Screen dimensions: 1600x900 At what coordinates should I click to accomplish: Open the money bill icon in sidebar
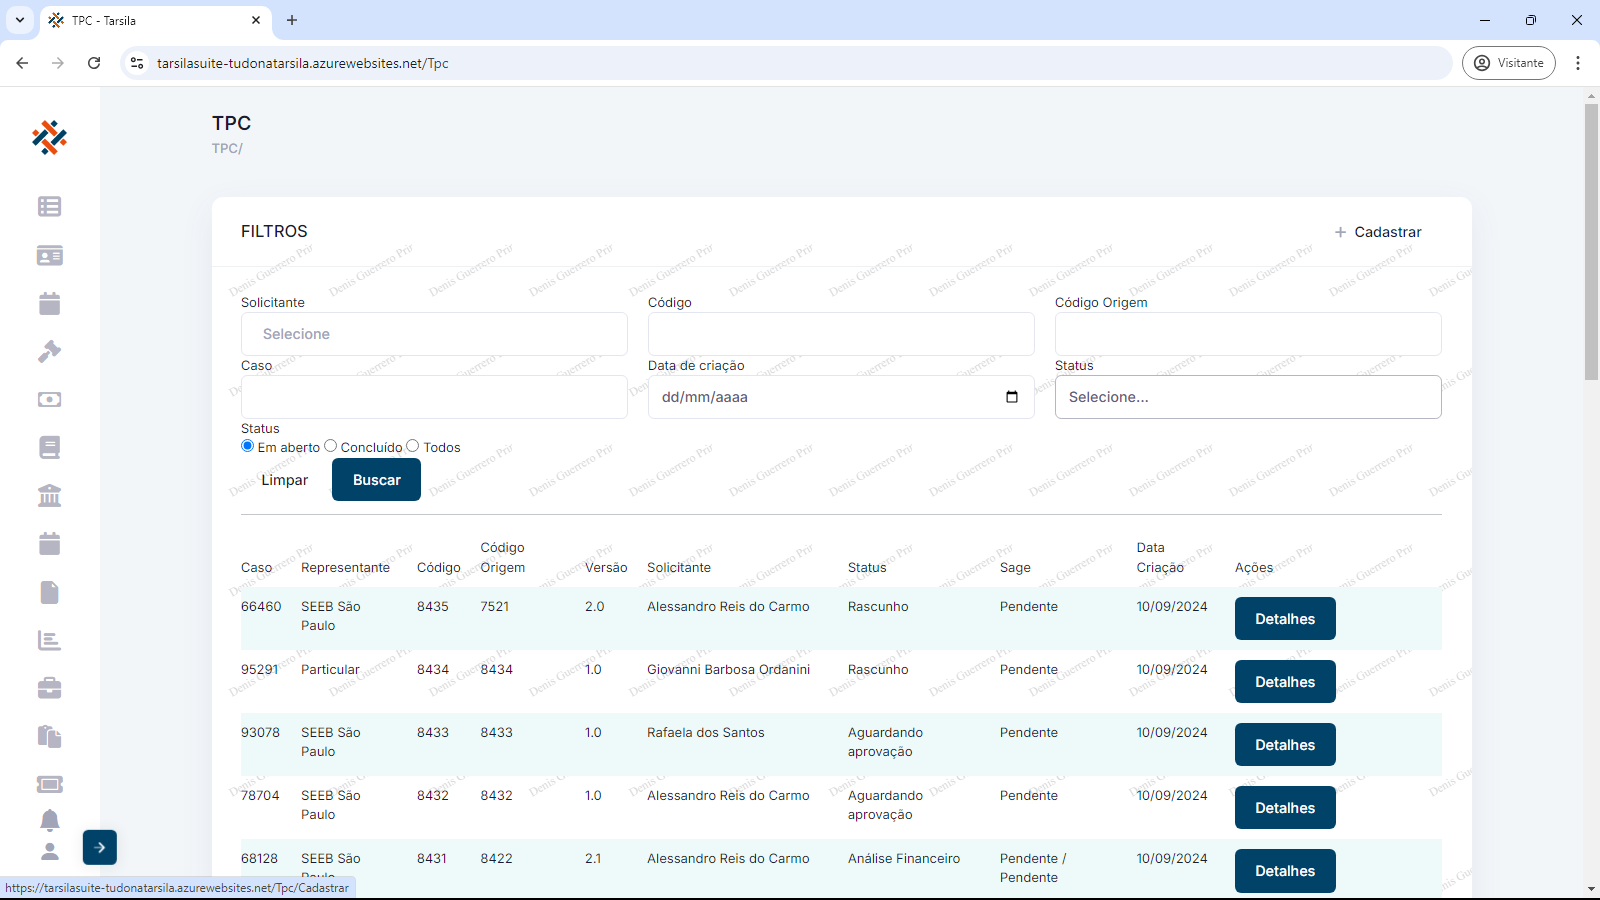[49, 399]
